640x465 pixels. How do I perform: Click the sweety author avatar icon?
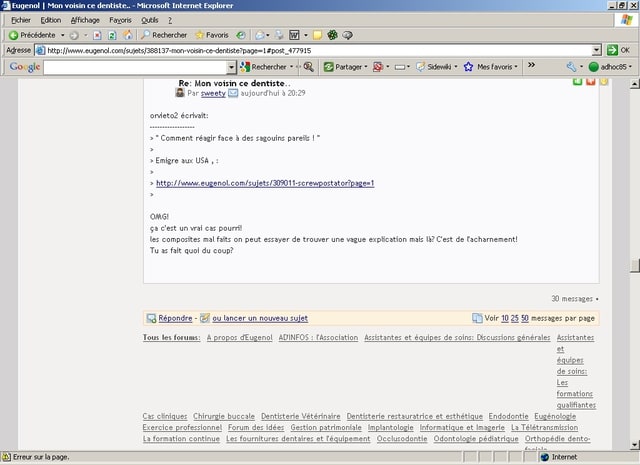point(180,93)
